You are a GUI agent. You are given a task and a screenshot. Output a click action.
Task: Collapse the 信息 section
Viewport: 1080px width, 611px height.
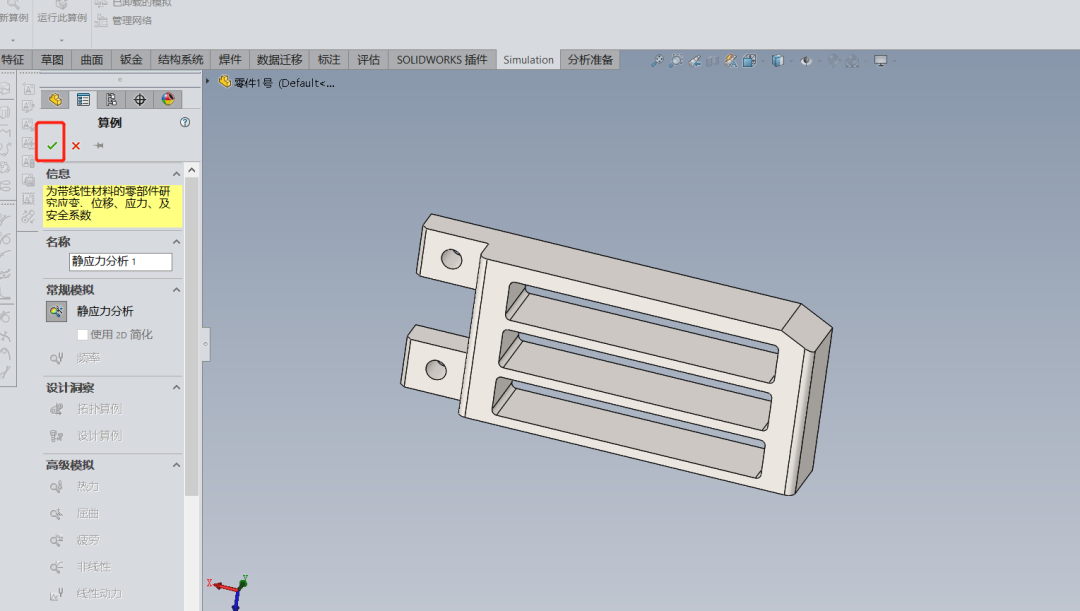coord(177,174)
